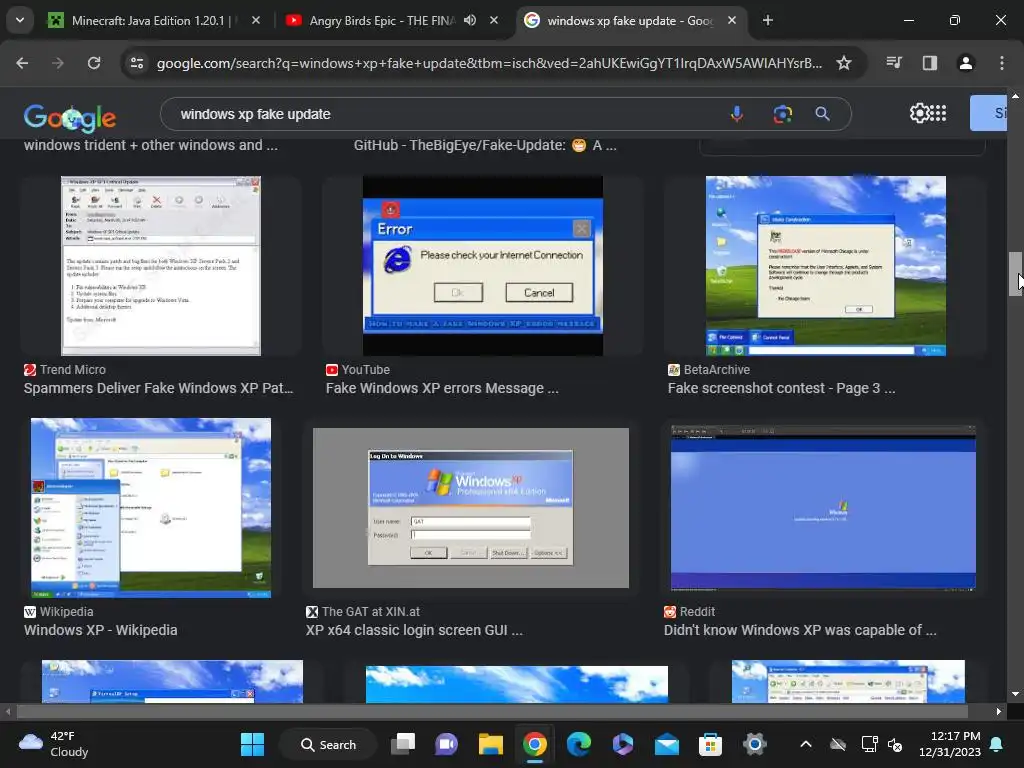Expand hidden system tray icons

(806, 744)
